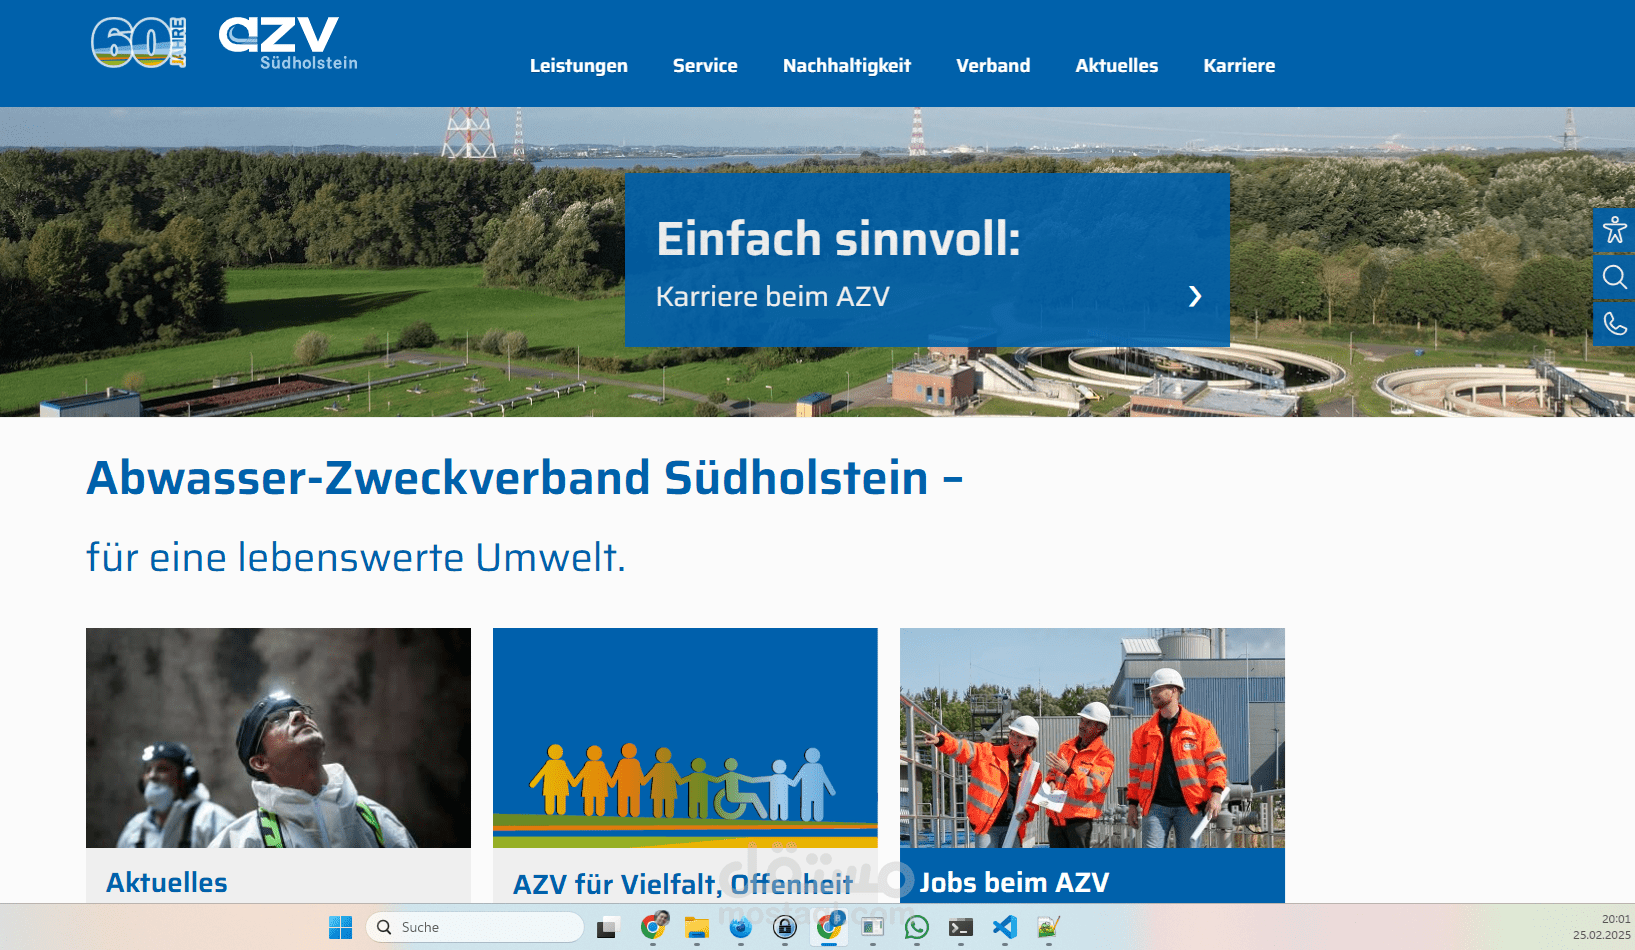Image resolution: width=1635 pixels, height=950 pixels.
Task: Open the terminal icon in the taskbar
Action: (960, 928)
